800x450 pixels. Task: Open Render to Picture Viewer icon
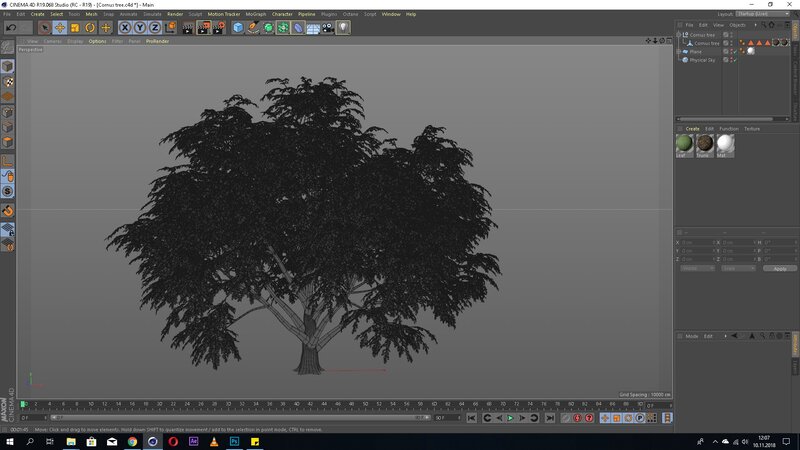203,28
